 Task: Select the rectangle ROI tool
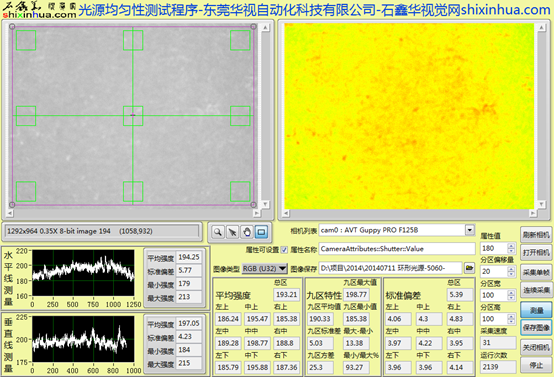(261, 232)
